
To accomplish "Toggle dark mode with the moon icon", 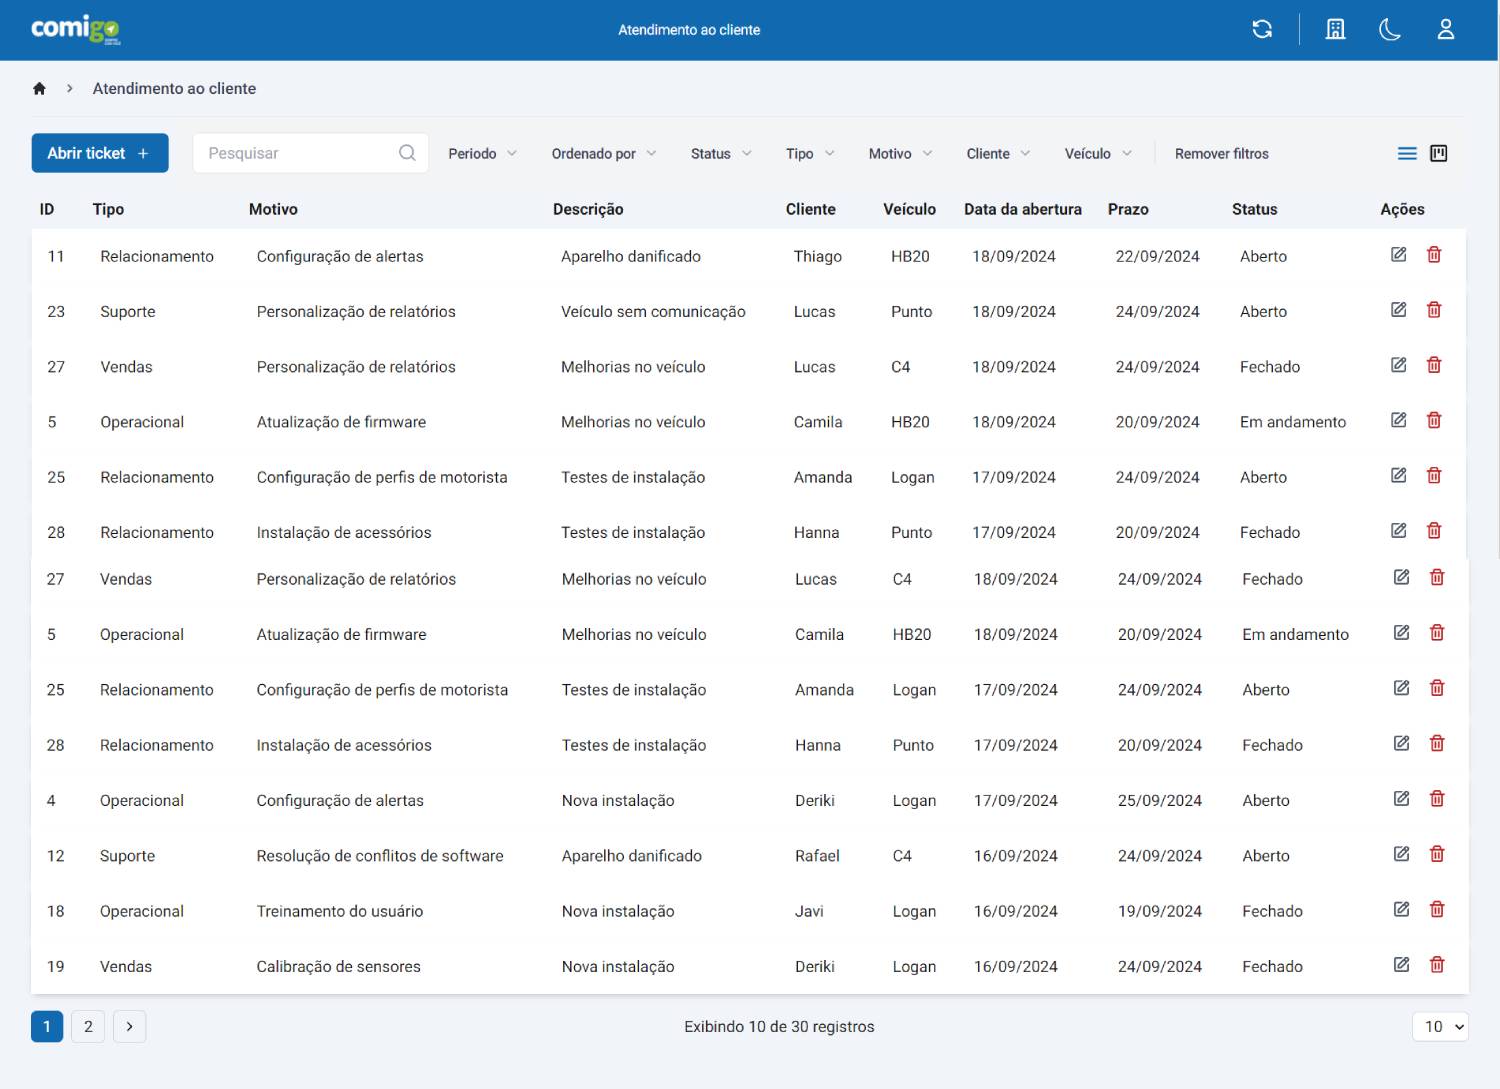I will 1390,30.
